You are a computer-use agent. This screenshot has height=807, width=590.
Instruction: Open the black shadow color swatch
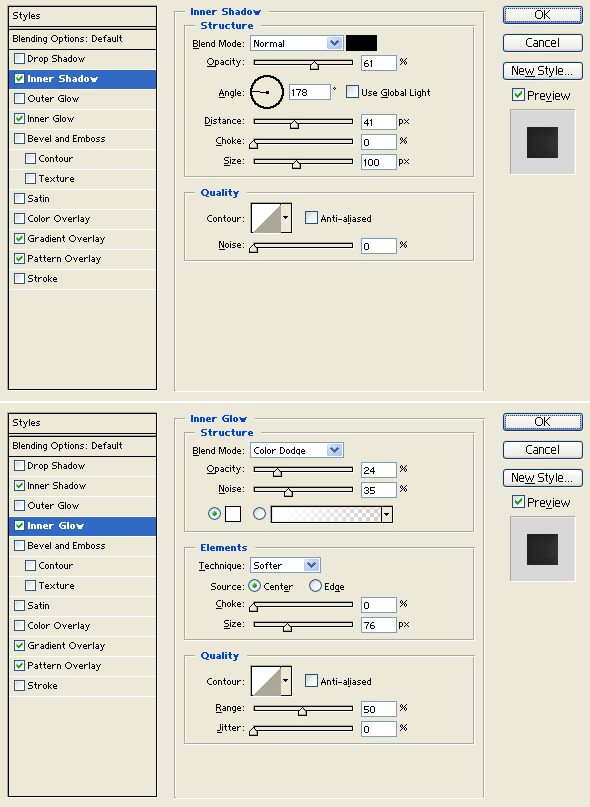(361, 43)
